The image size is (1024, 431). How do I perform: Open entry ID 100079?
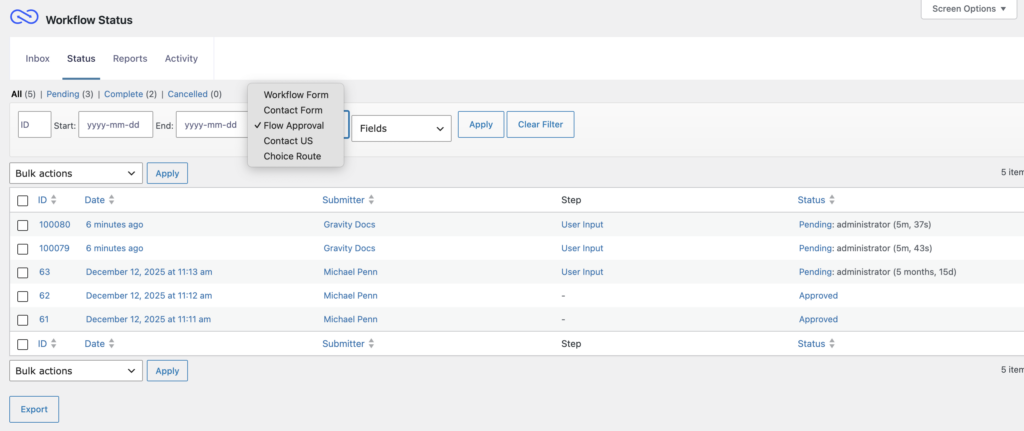point(55,249)
